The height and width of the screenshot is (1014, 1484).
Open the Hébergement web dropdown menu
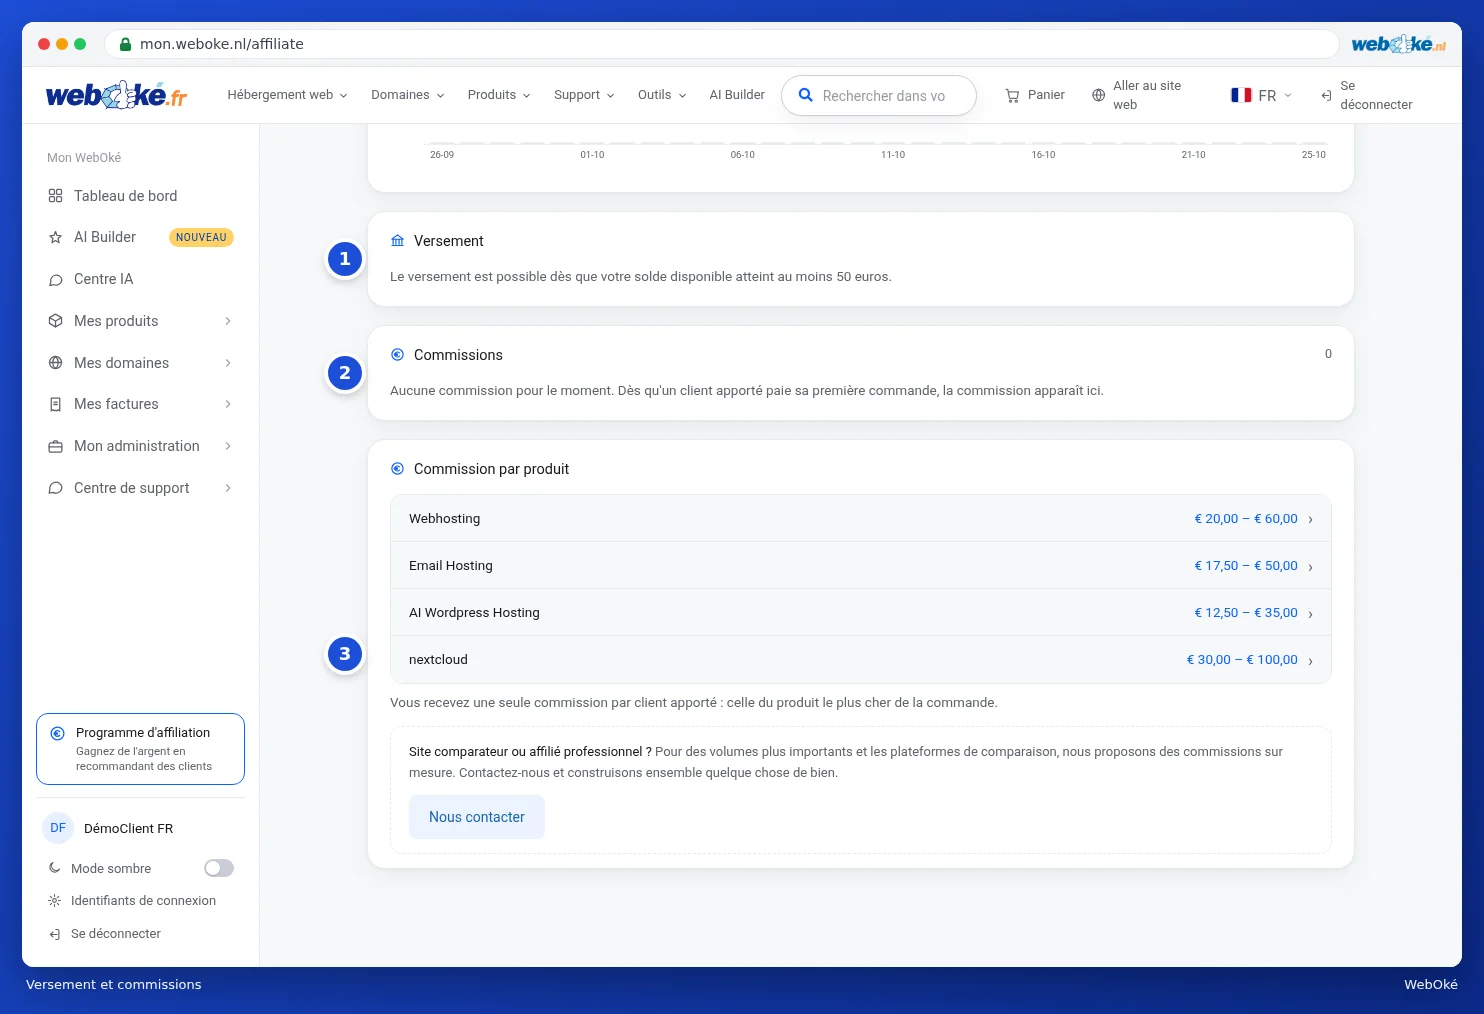tap(288, 95)
